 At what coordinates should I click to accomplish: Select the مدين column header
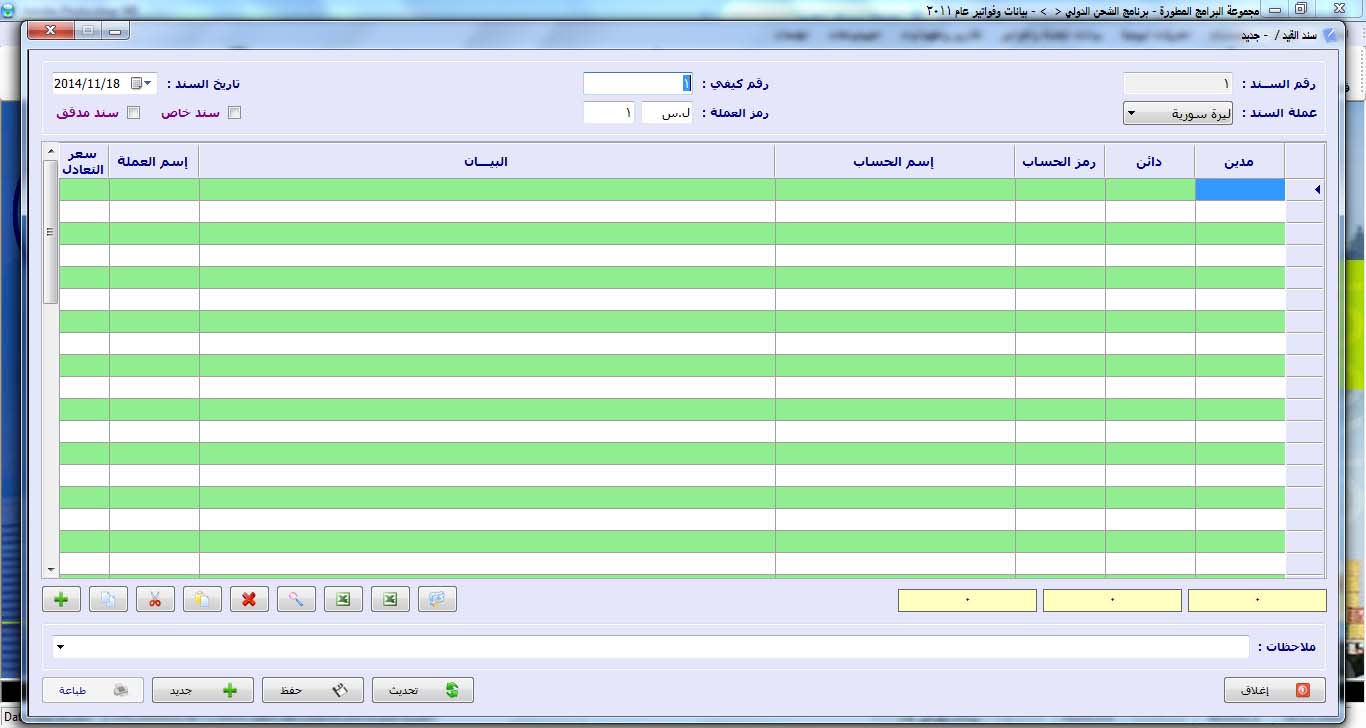click(x=1240, y=161)
